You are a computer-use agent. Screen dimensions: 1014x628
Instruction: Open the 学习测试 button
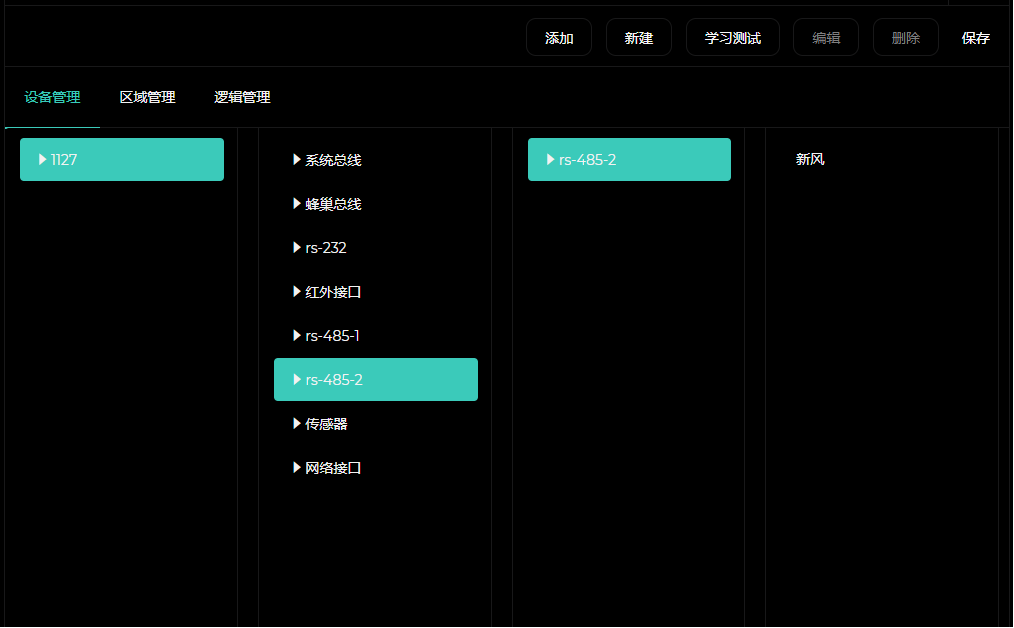coord(732,38)
